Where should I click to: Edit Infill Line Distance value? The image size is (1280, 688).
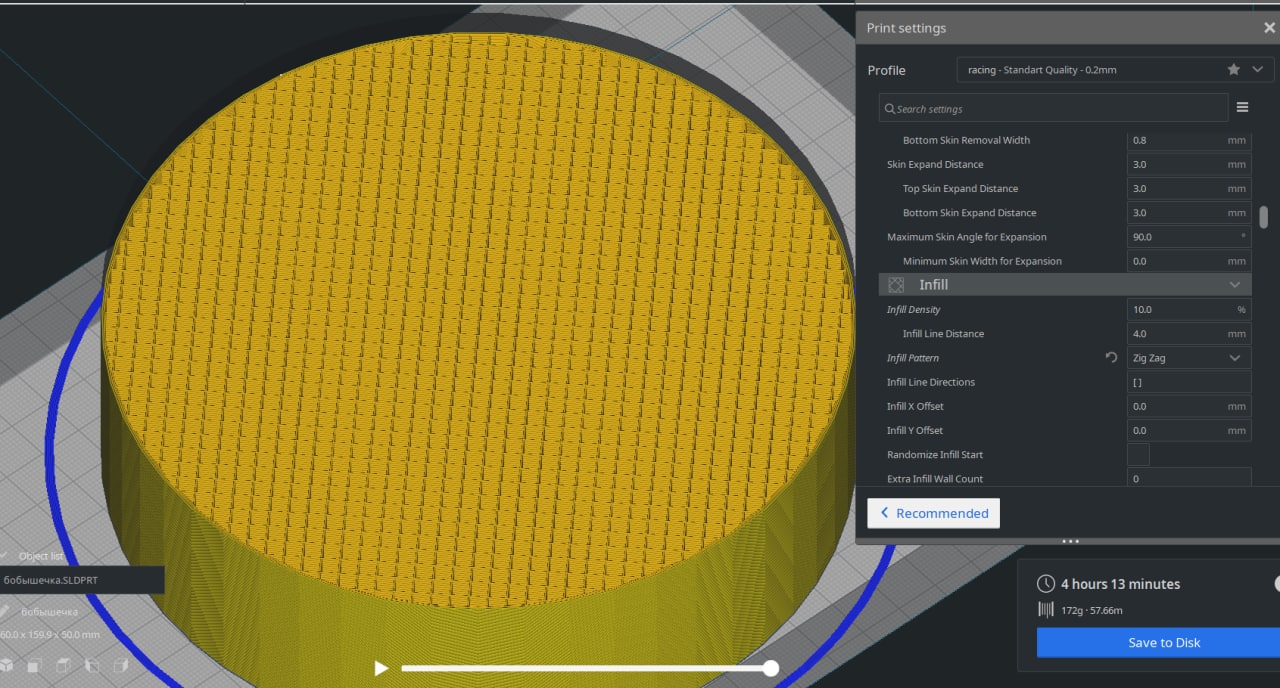(1188, 334)
